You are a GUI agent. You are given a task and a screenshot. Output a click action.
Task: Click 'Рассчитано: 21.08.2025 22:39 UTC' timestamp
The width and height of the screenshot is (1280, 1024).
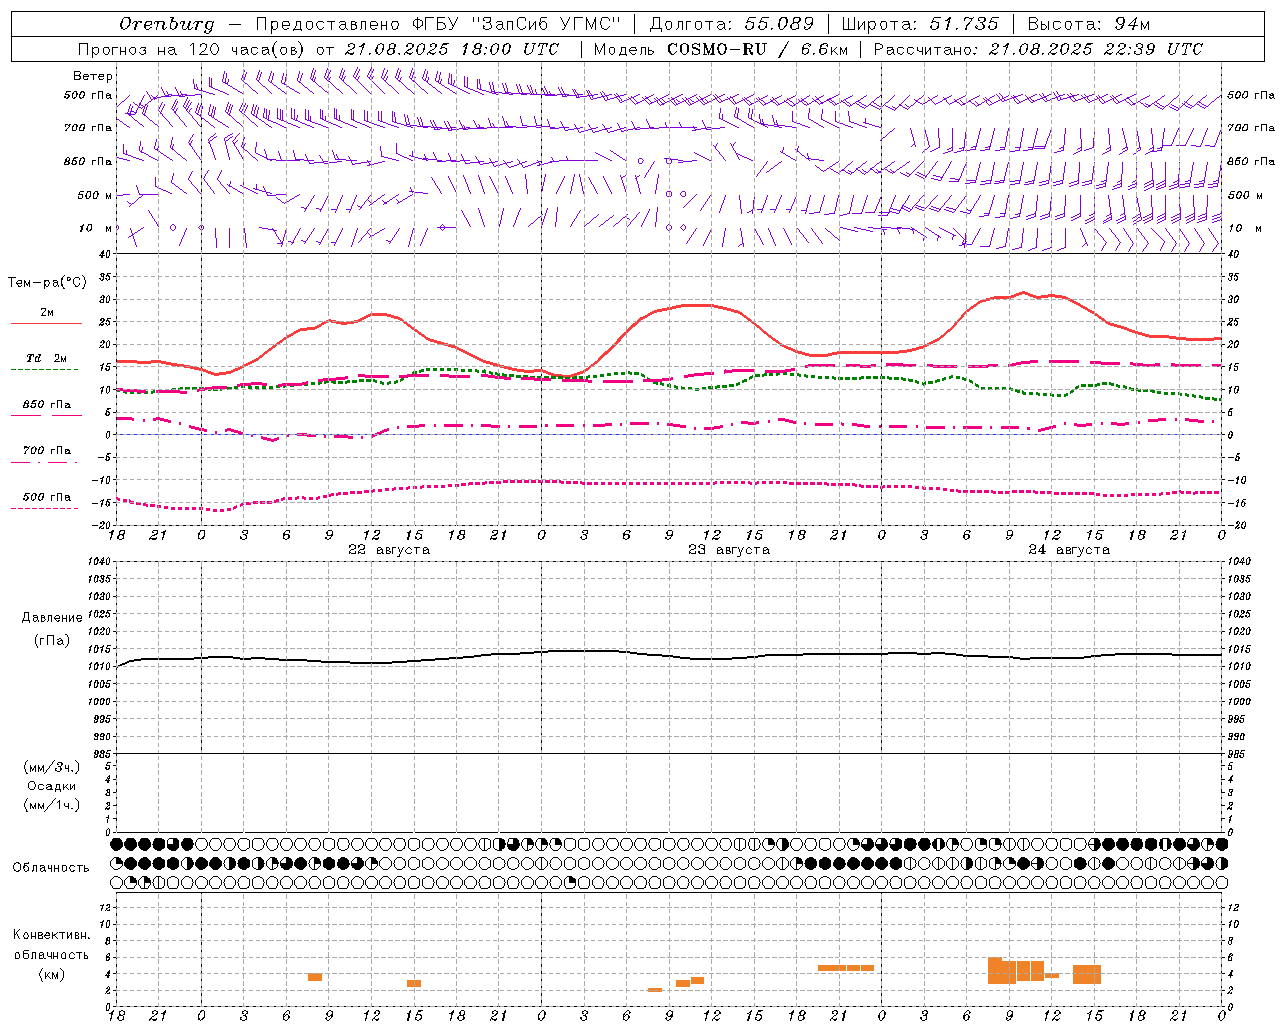pos(1038,49)
